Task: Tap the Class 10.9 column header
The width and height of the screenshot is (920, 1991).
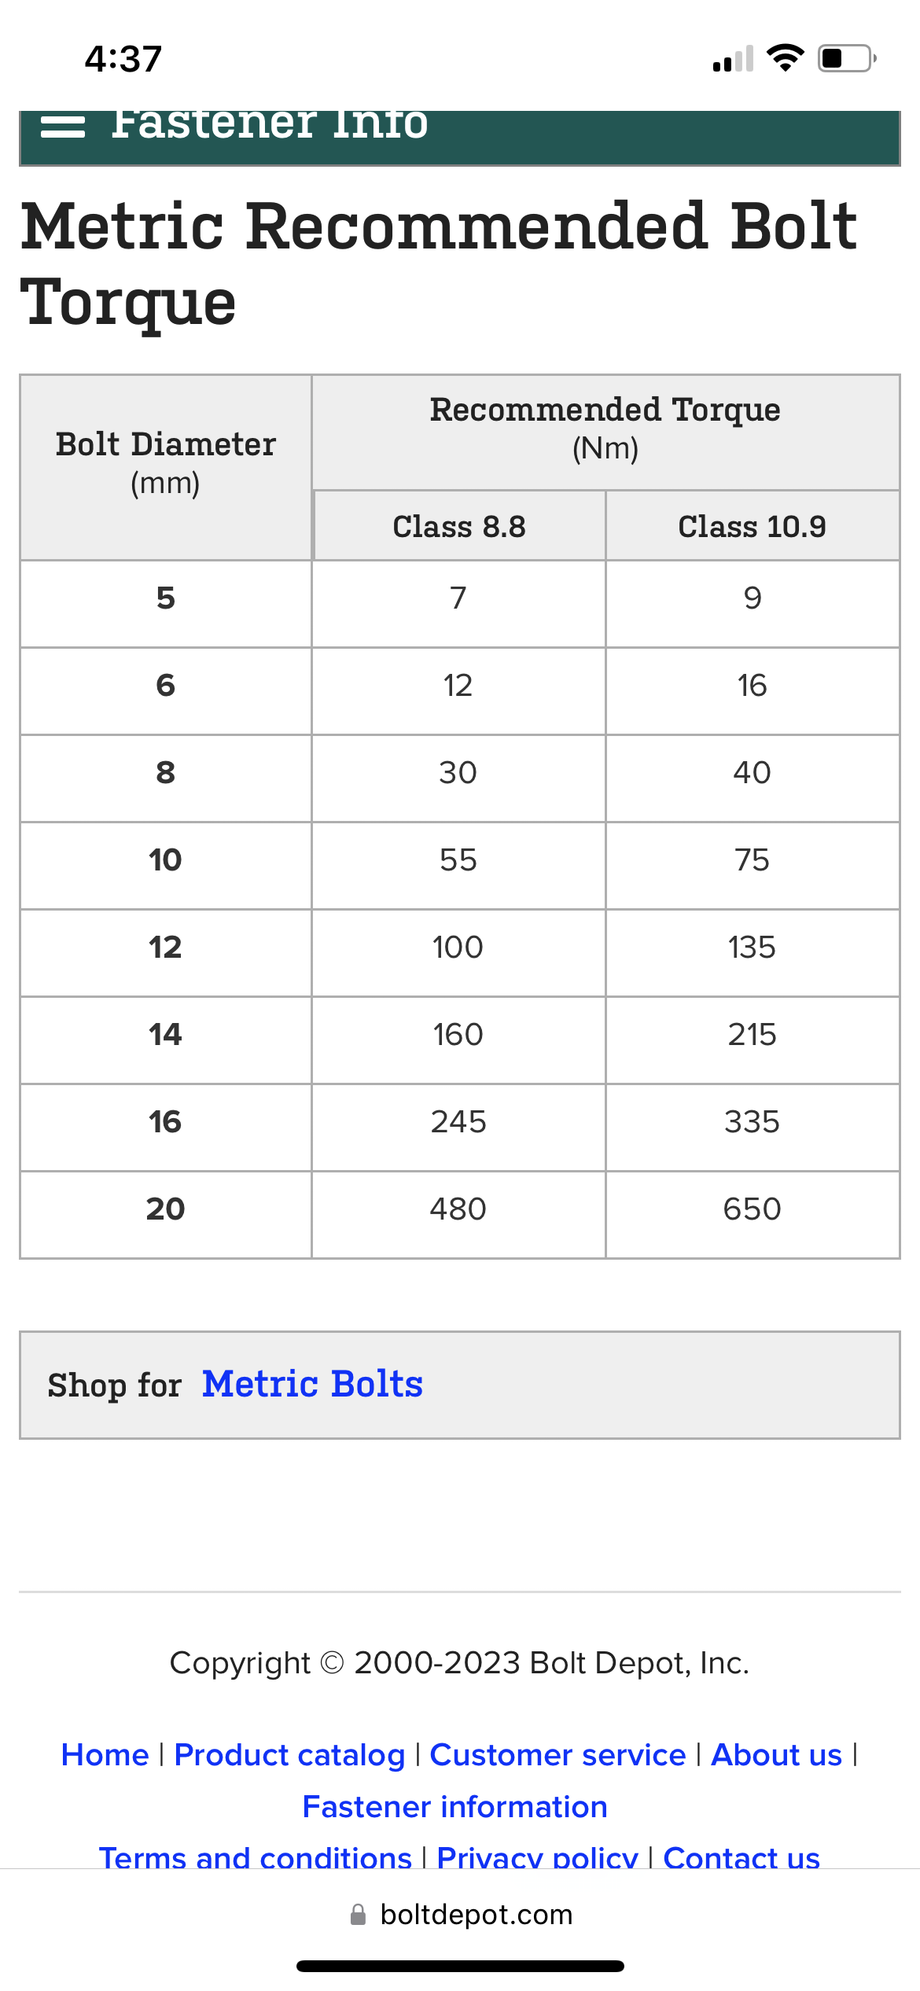Action: (x=752, y=526)
